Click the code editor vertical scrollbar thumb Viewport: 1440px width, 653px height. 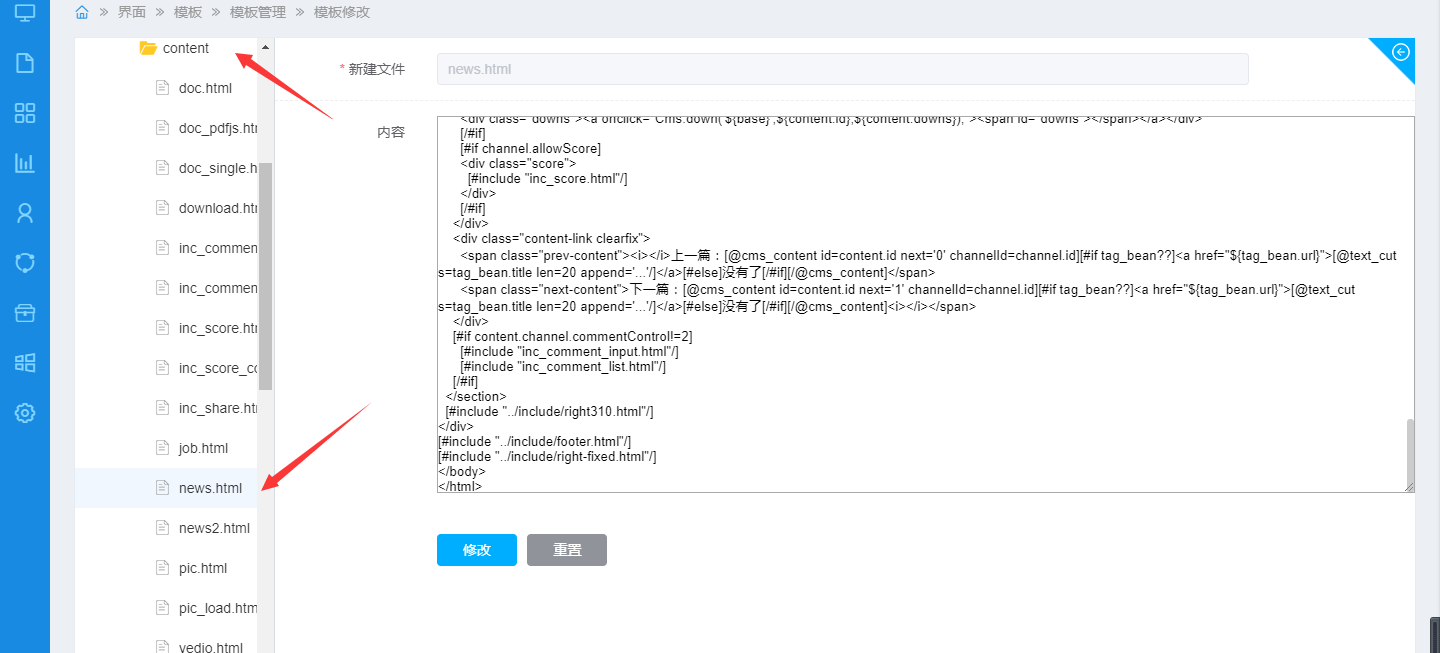pos(1410,452)
